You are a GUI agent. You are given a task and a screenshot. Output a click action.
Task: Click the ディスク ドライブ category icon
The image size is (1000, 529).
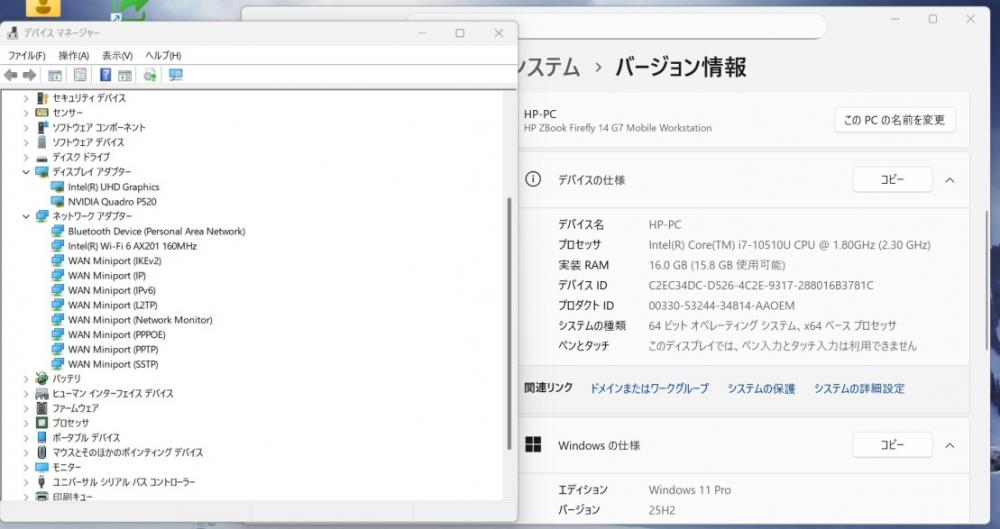click(42, 157)
